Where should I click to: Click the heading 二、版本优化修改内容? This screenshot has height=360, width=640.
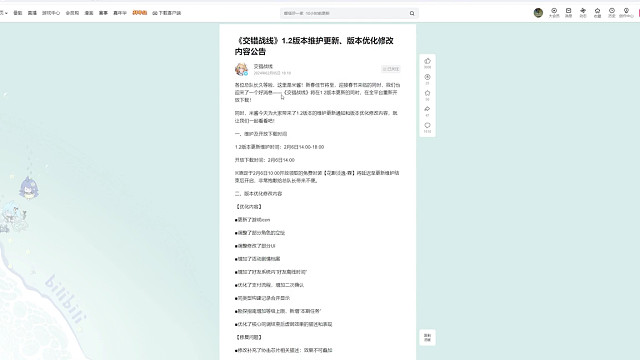[x=258, y=193]
